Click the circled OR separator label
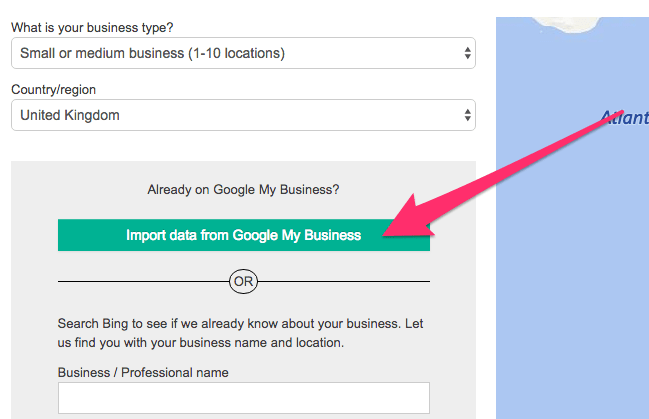 coord(243,282)
